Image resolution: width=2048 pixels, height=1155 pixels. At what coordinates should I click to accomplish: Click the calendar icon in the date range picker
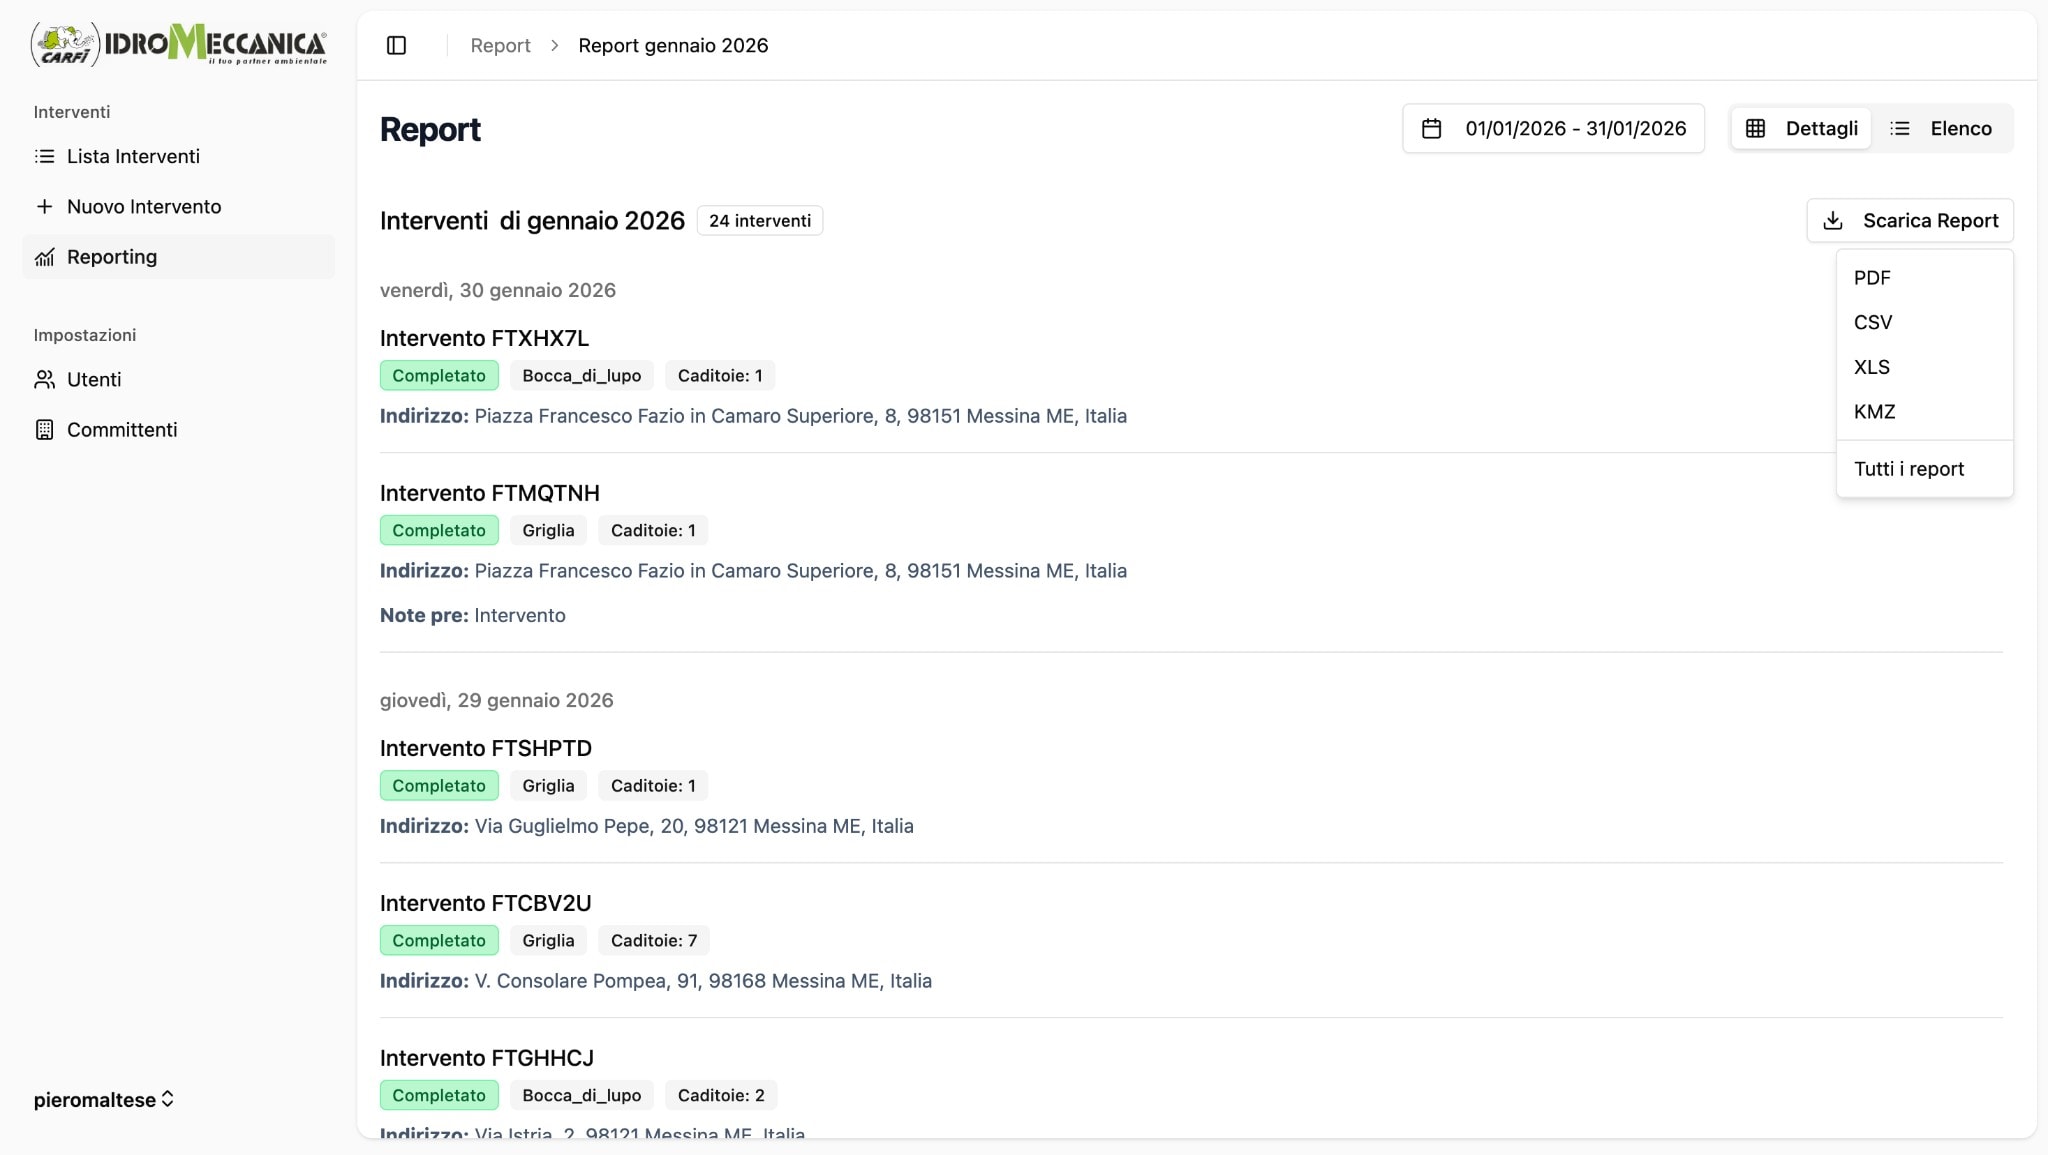(1433, 128)
